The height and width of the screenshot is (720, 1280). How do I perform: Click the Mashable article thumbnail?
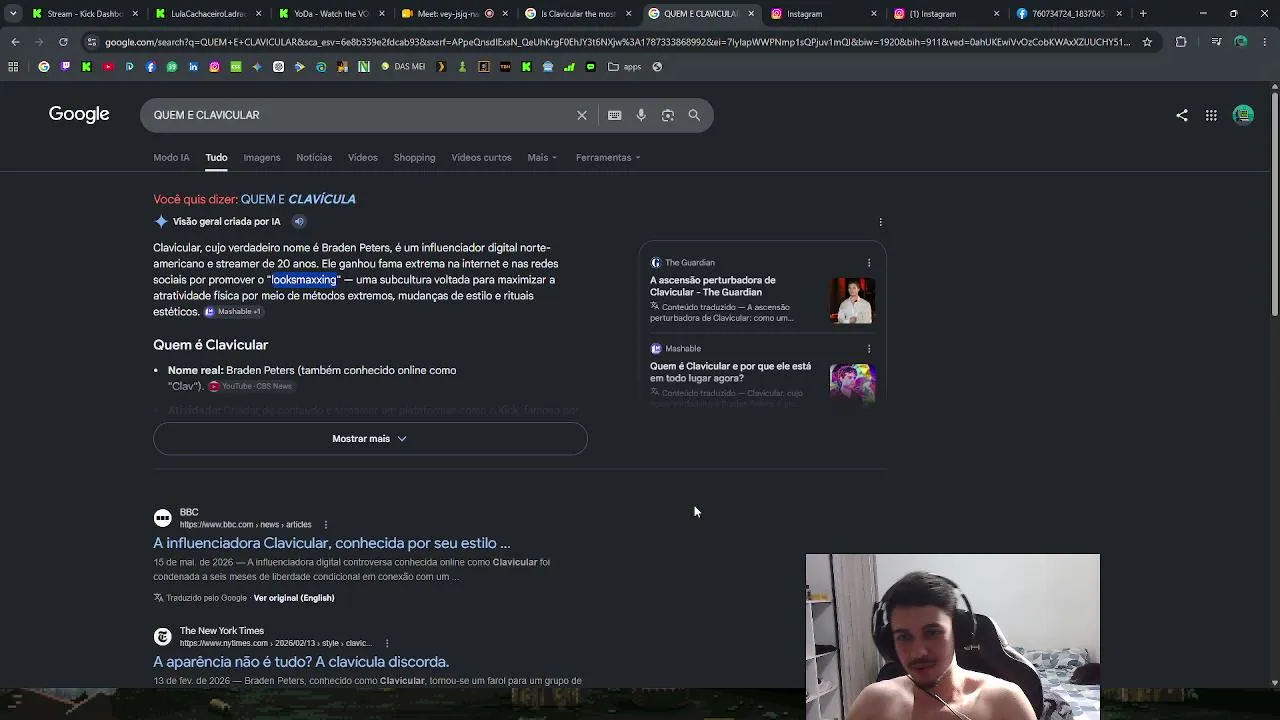click(x=853, y=383)
